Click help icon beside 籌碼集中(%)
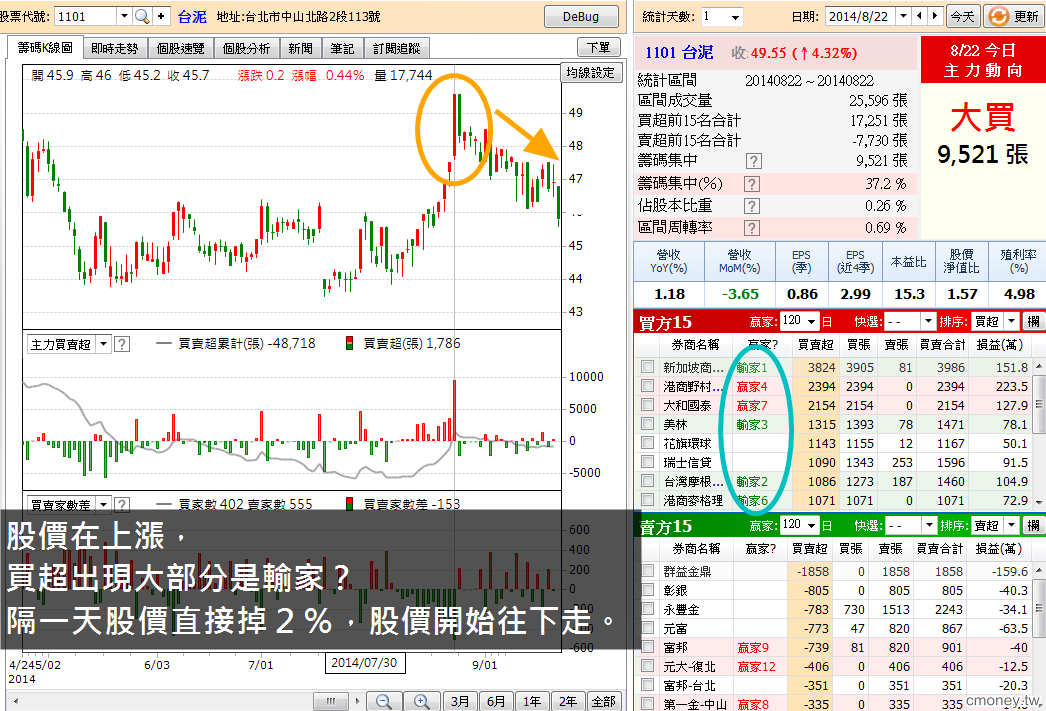This screenshot has height=711, width=1046. pos(751,184)
